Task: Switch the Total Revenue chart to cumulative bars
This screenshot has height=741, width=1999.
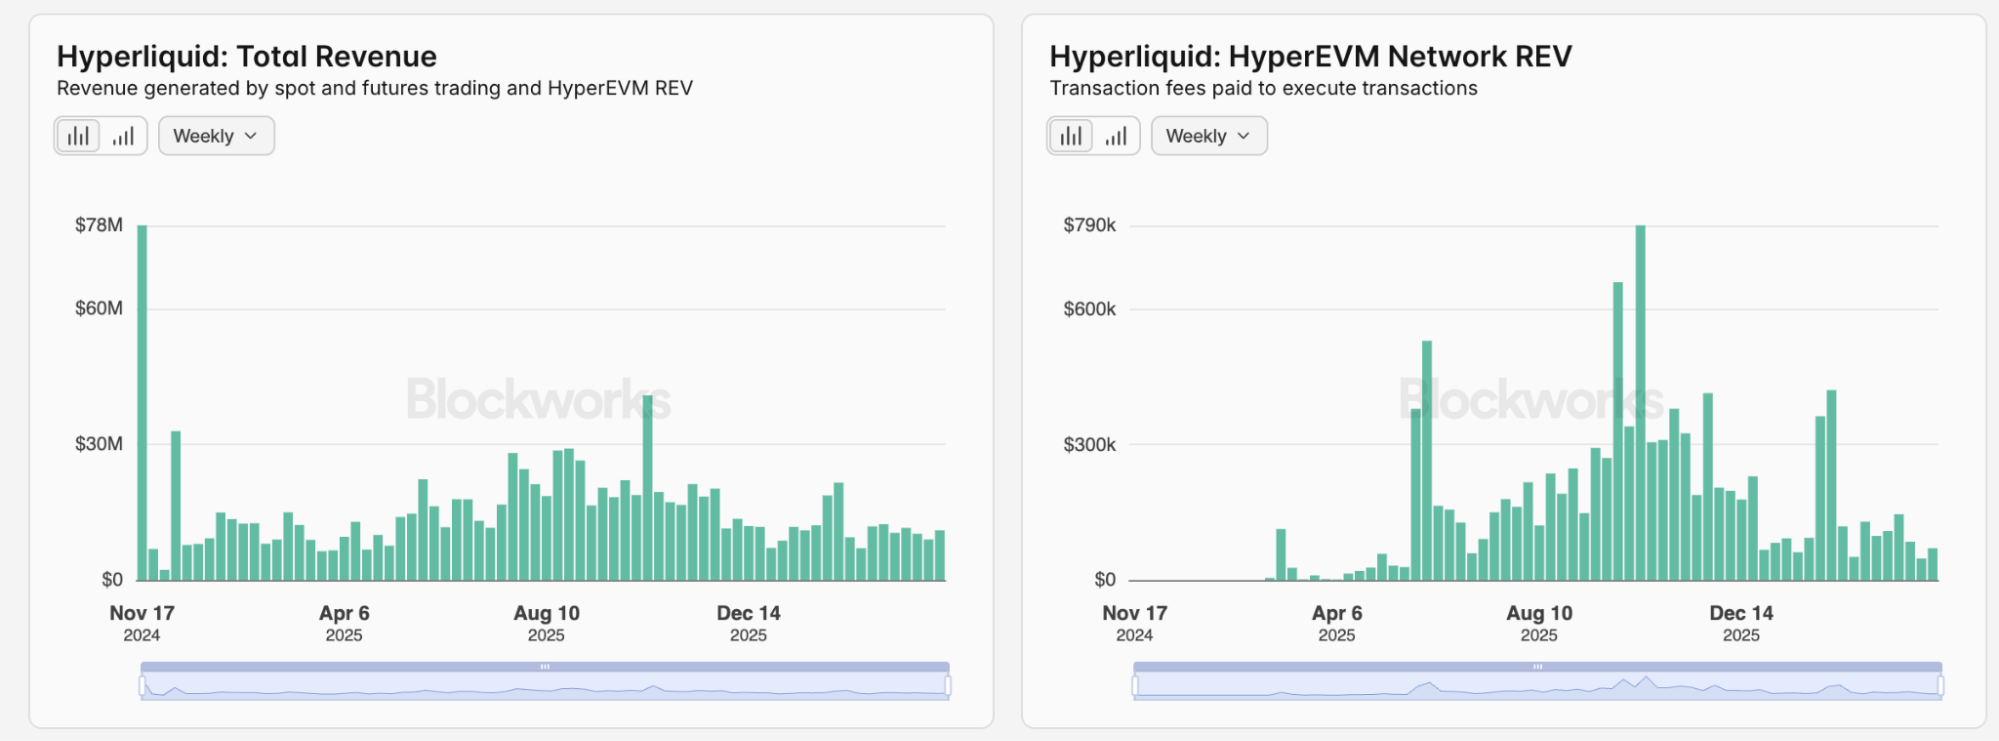Action: [x=123, y=136]
